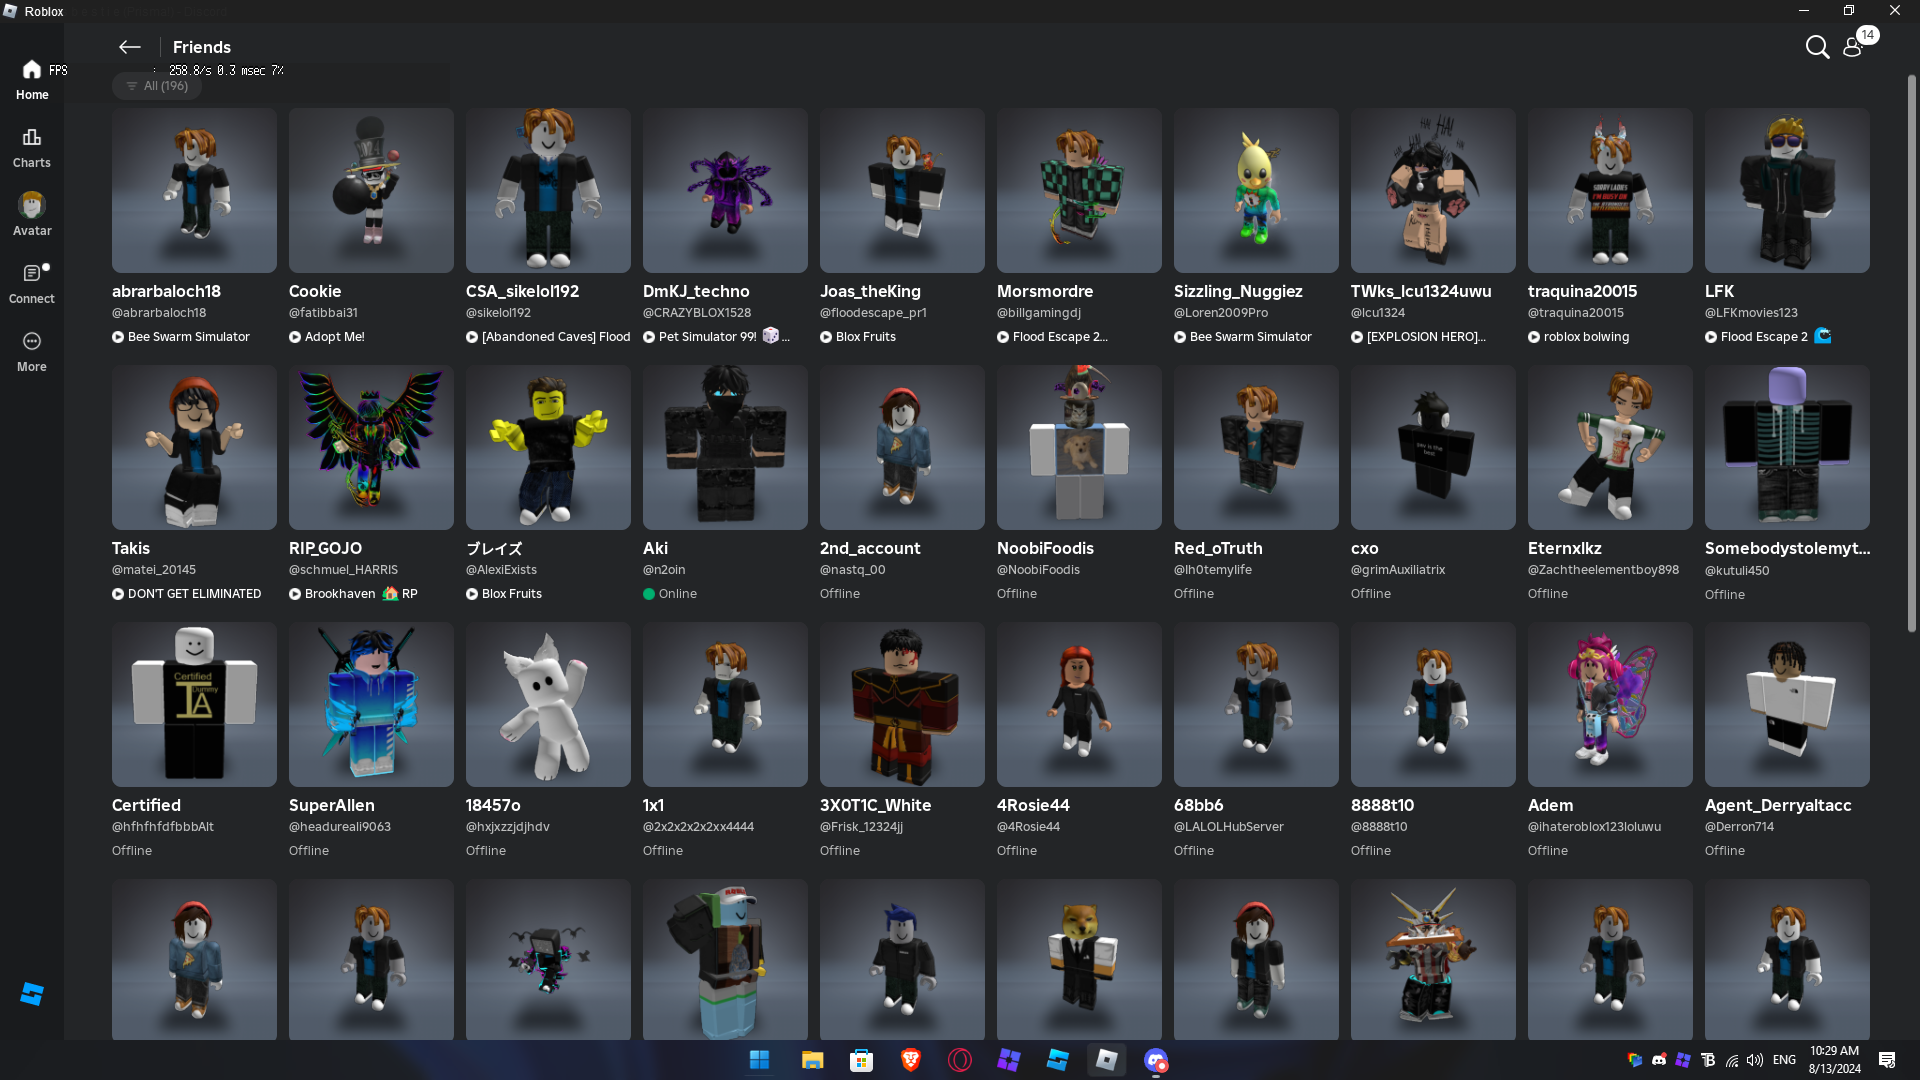Image resolution: width=1920 pixels, height=1080 pixels.
Task: Open the More menu icon
Action: click(31, 351)
